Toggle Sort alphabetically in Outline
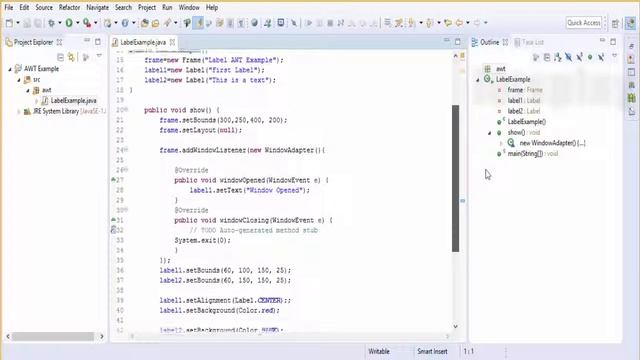 pos(558,58)
